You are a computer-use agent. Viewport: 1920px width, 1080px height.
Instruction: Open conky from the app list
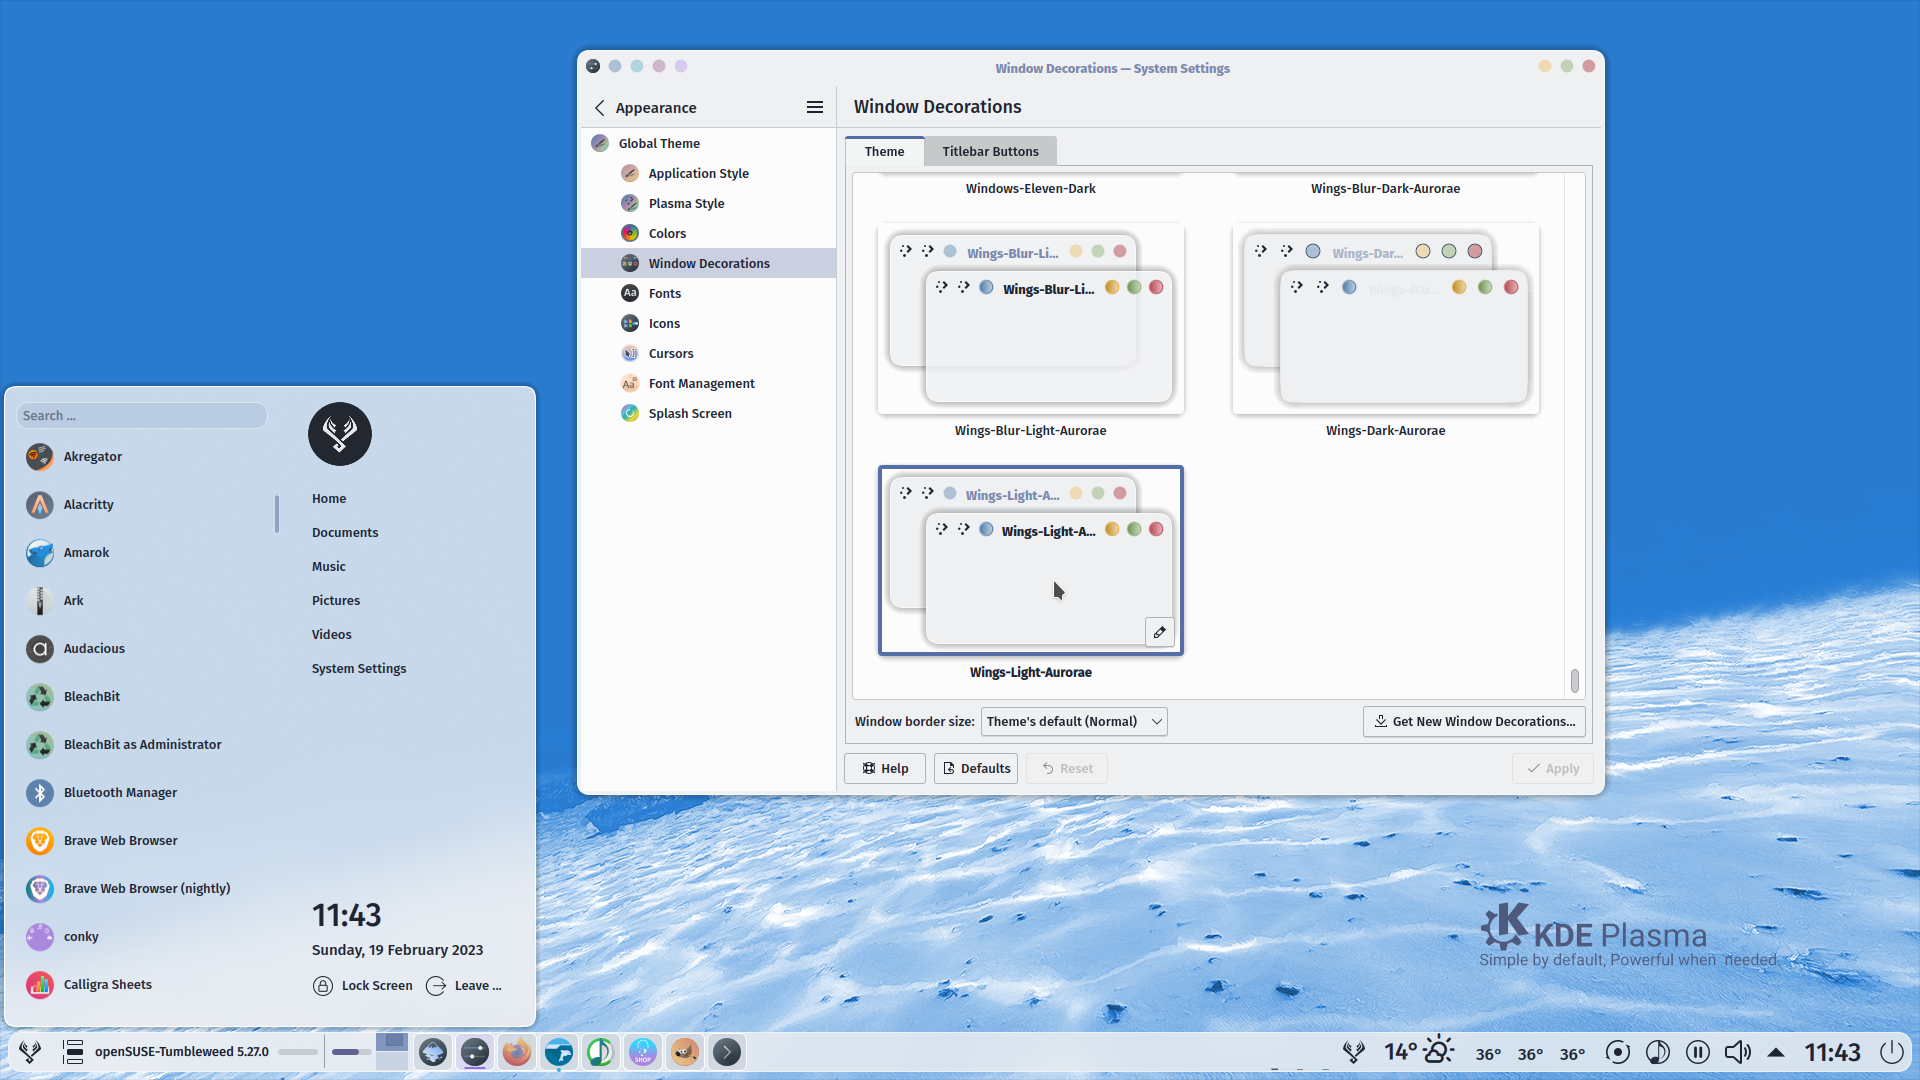point(143,937)
